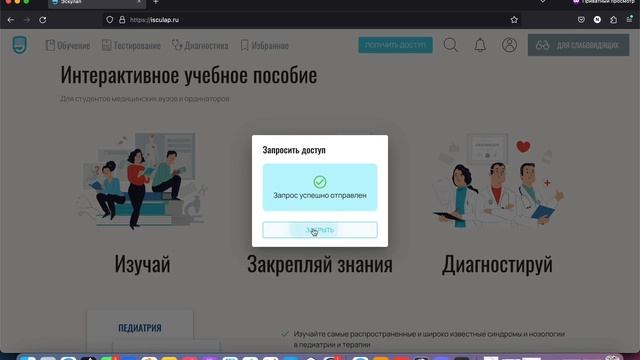Viewport: 640px width, 360px height.
Task: Click the Получить доступ button
Action: (x=395, y=45)
